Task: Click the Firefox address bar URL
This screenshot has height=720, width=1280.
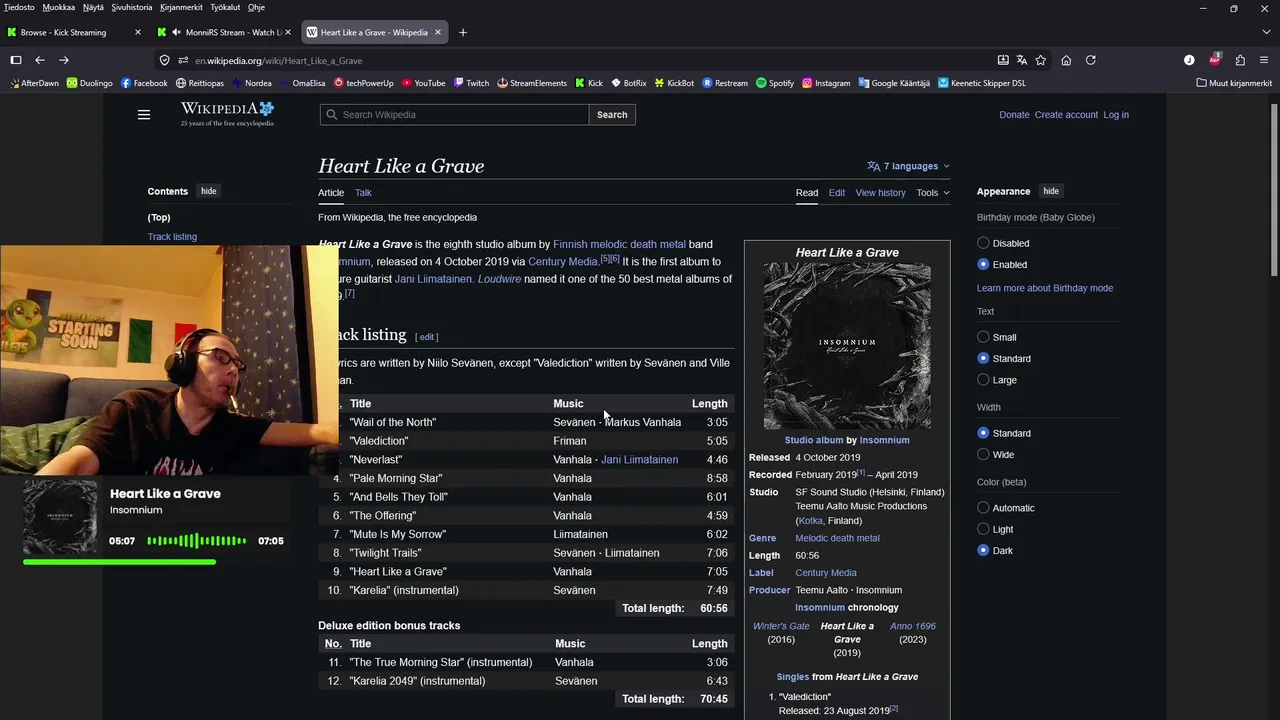Action: pos(279,60)
